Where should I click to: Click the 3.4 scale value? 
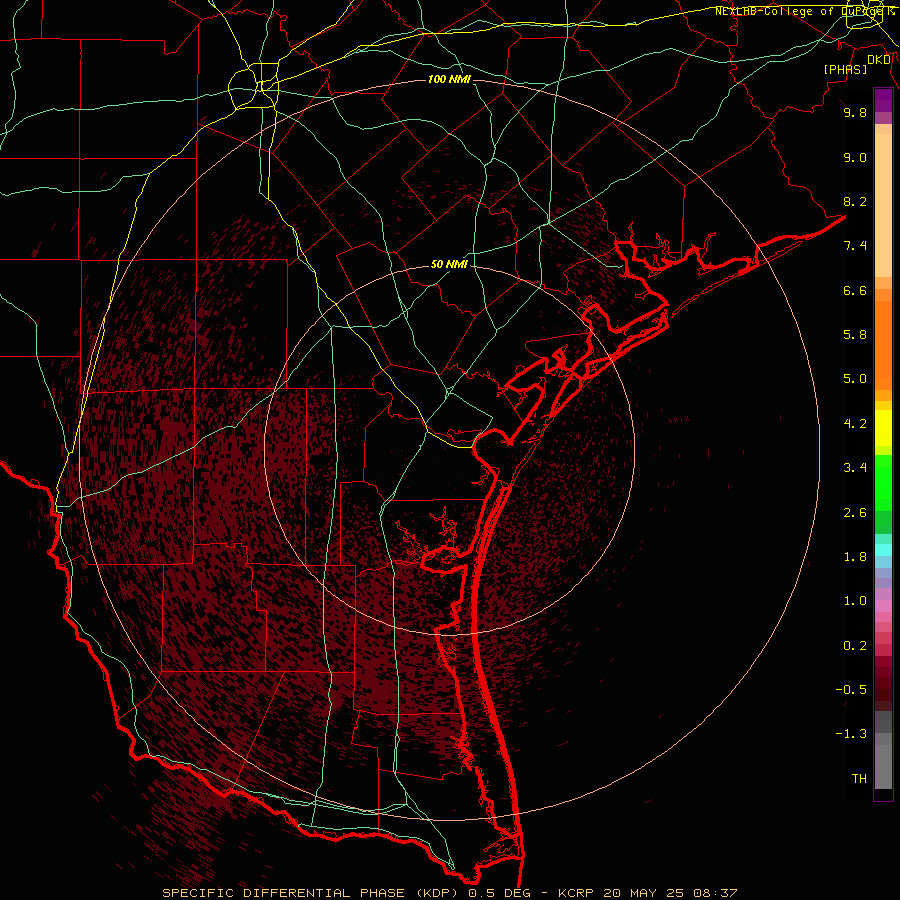click(x=855, y=468)
